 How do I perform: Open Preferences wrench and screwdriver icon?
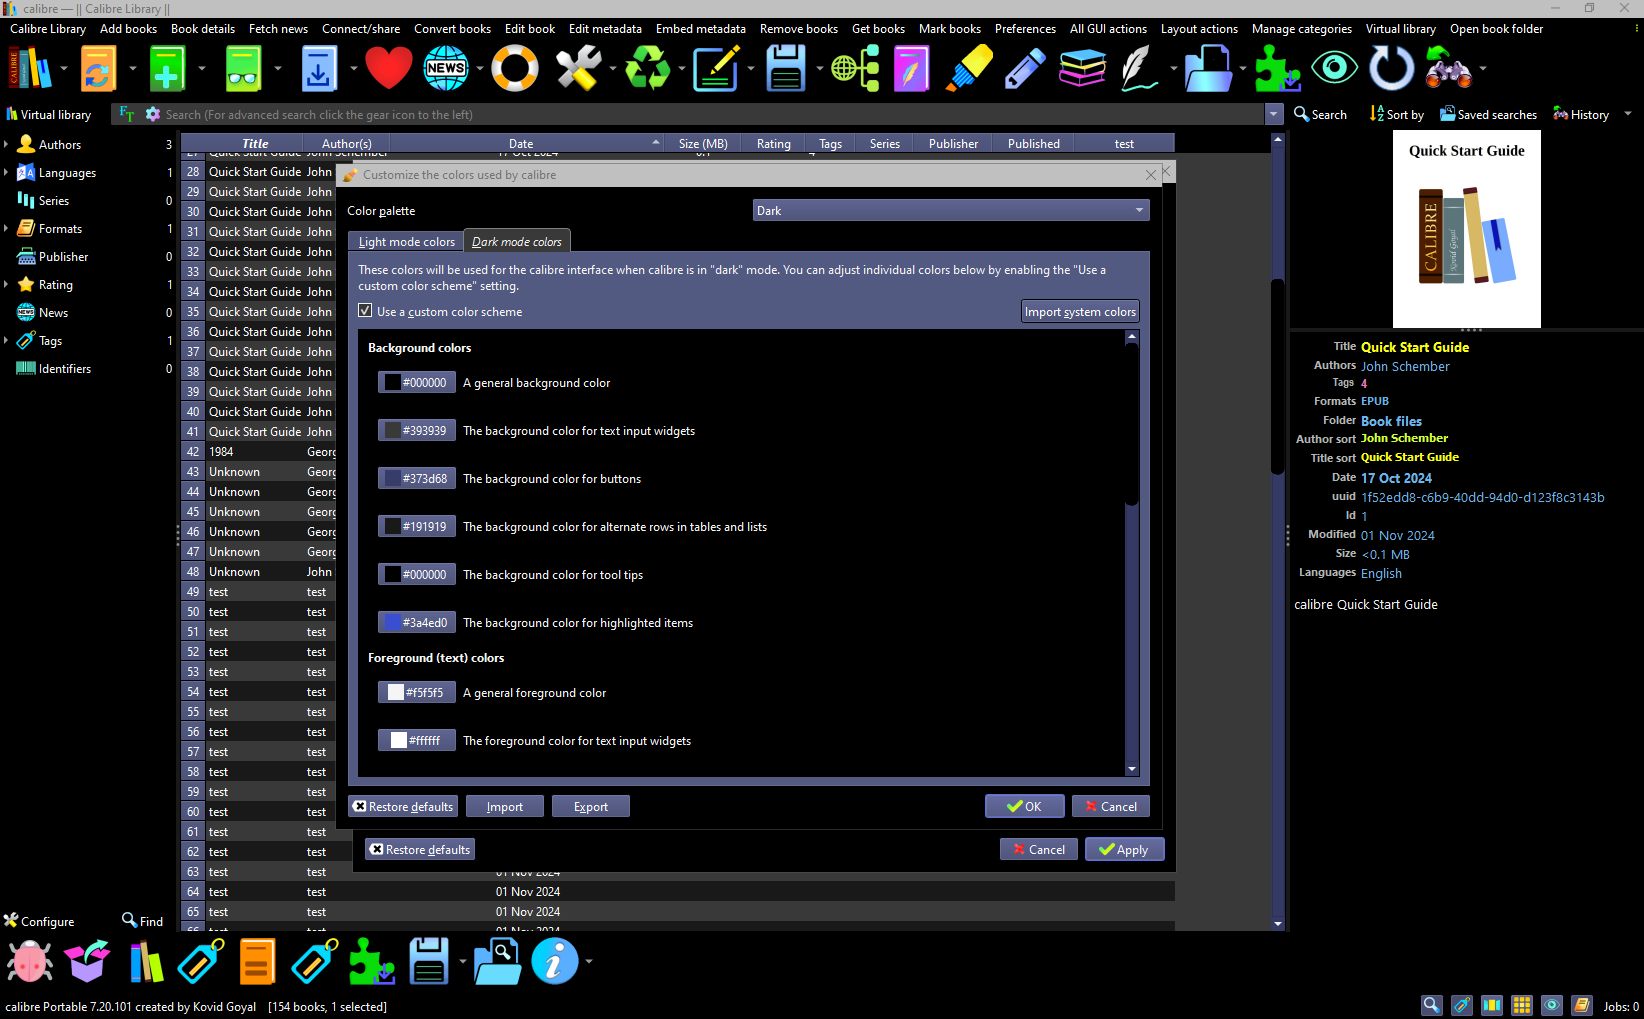pyautogui.click(x=579, y=68)
